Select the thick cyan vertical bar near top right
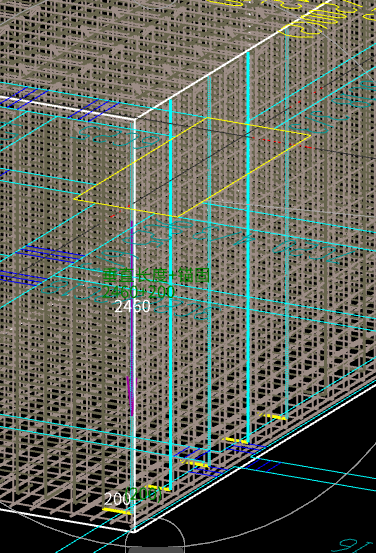The width and height of the screenshot is (376, 553). 248,247
